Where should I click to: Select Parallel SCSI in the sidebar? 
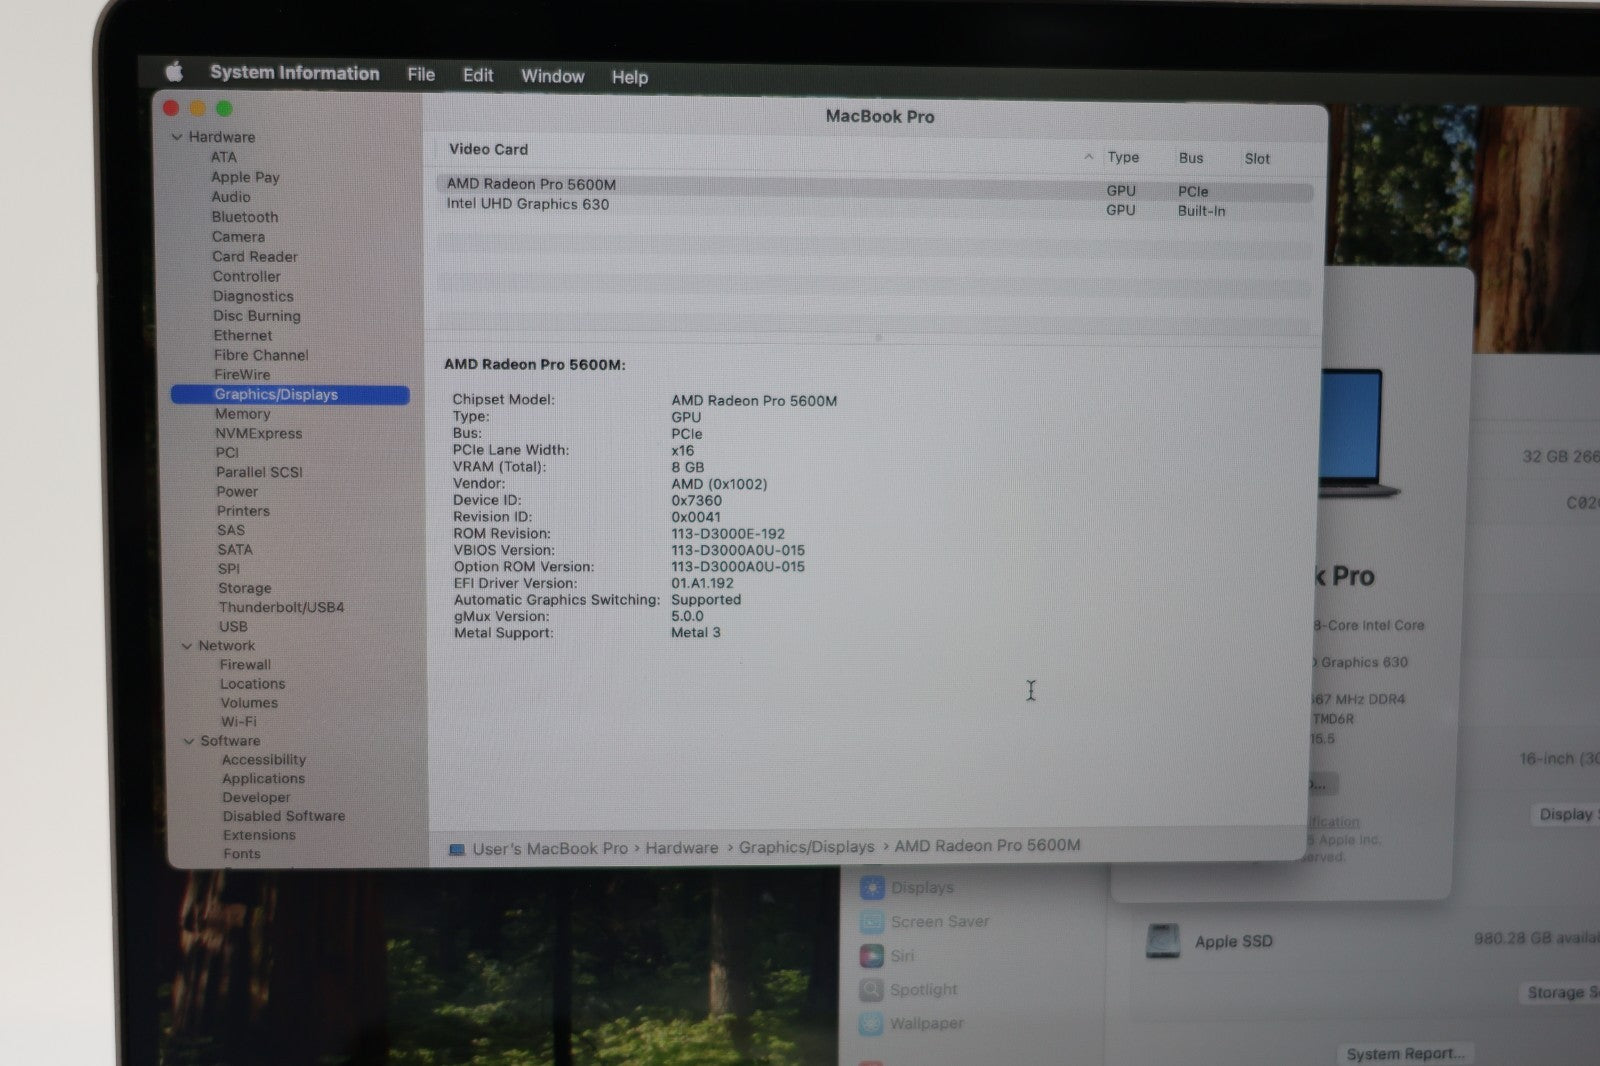259,472
